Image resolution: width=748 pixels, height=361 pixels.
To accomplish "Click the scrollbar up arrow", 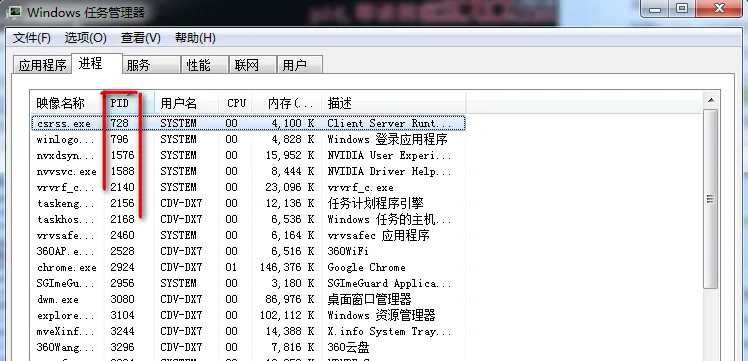I will coord(711,100).
